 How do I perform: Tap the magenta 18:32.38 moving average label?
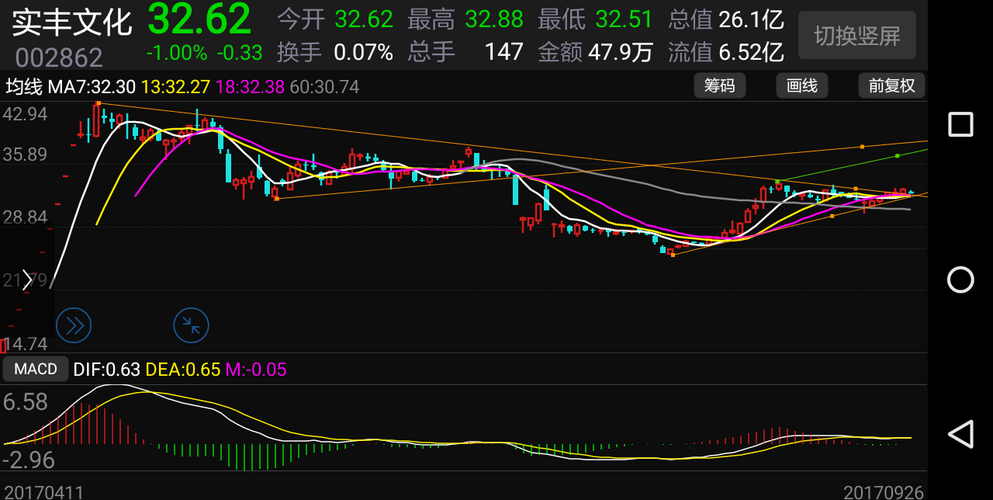[x=250, y=87]
